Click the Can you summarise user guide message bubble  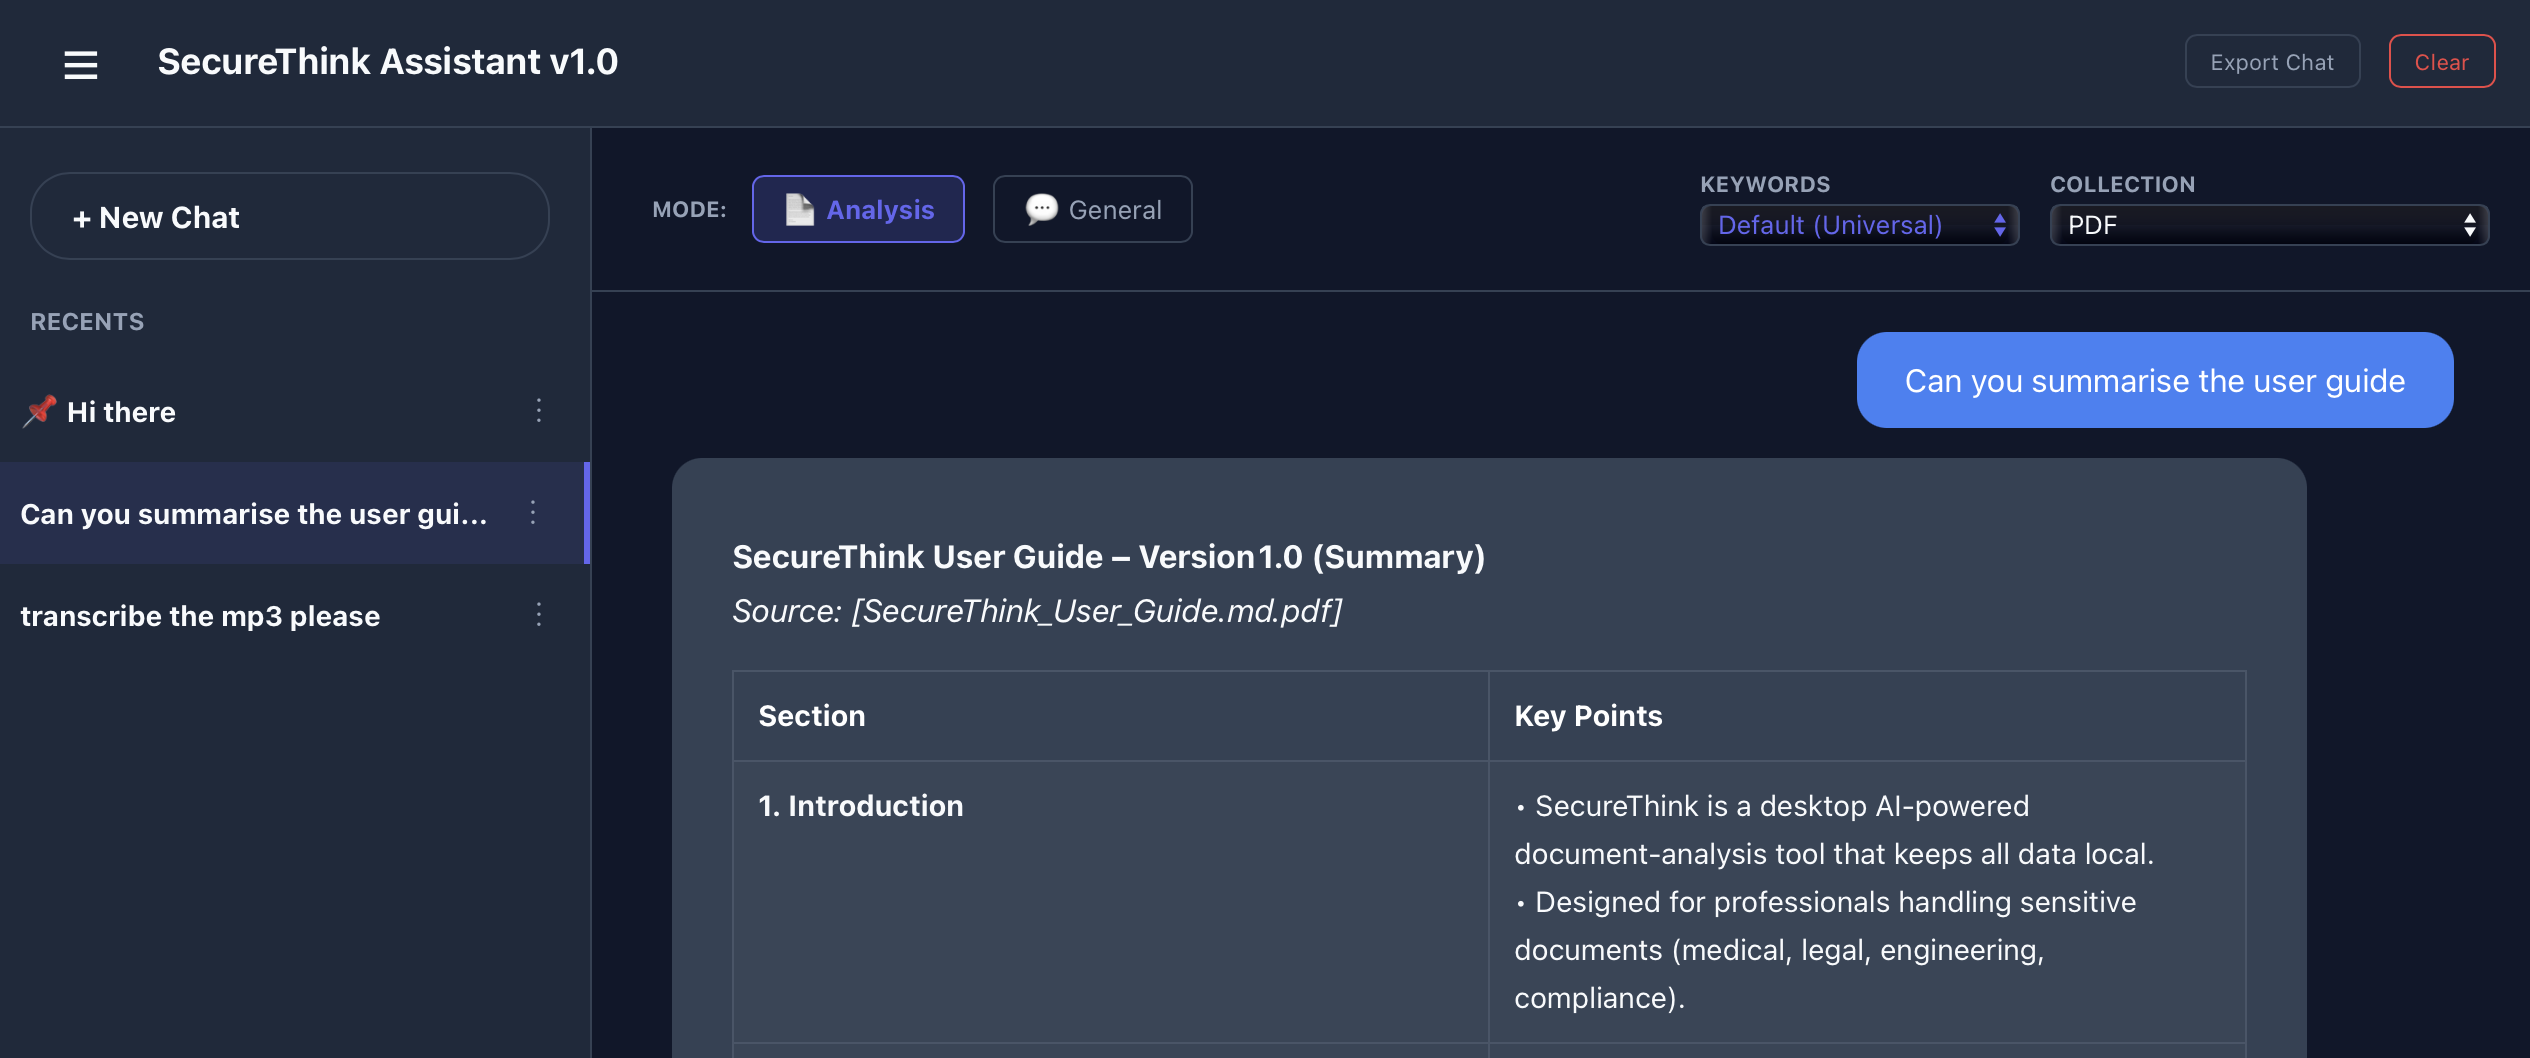pos(2154,380)
